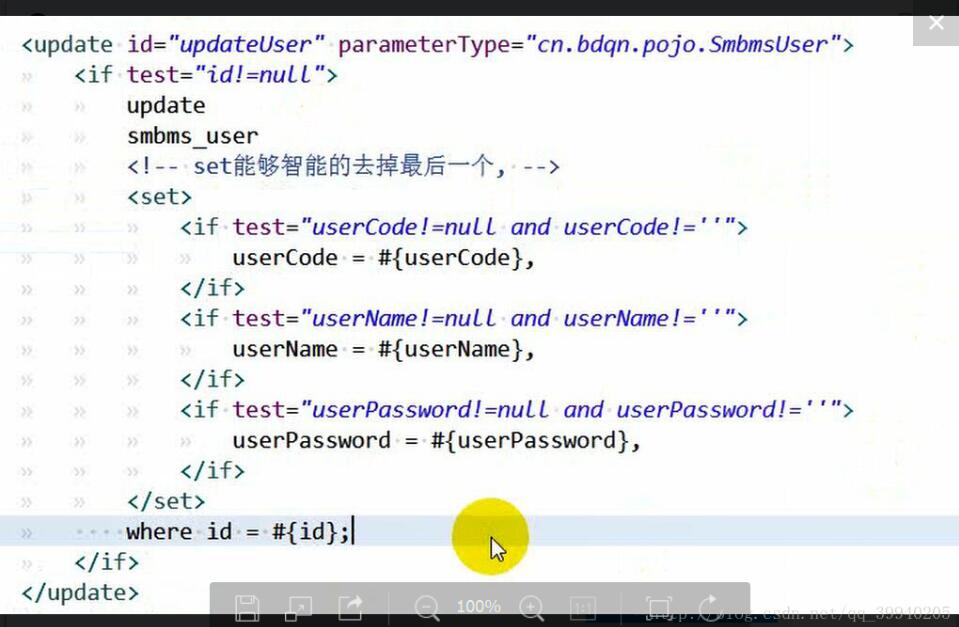
Task: Close the image viewer overlay
Action: click(x=936, y=22)
